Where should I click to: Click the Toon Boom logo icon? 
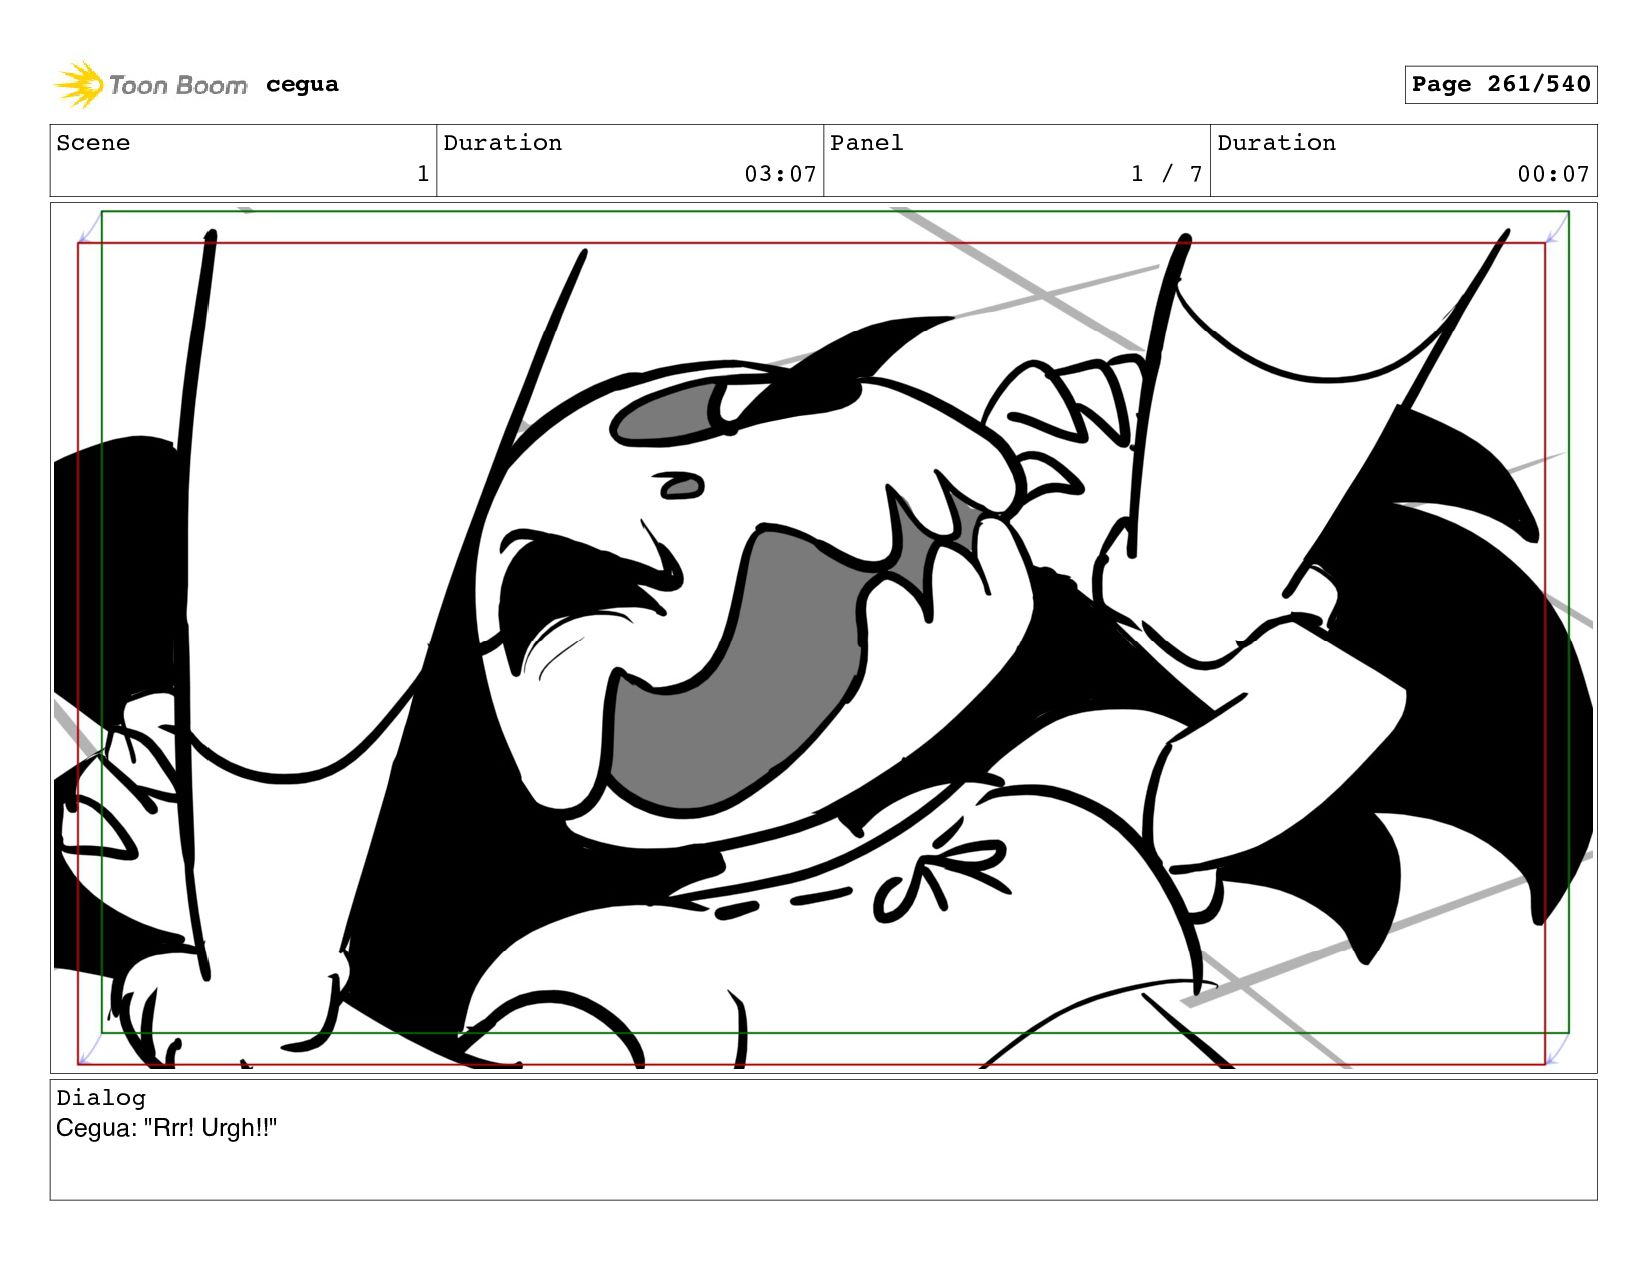point(79,85)
